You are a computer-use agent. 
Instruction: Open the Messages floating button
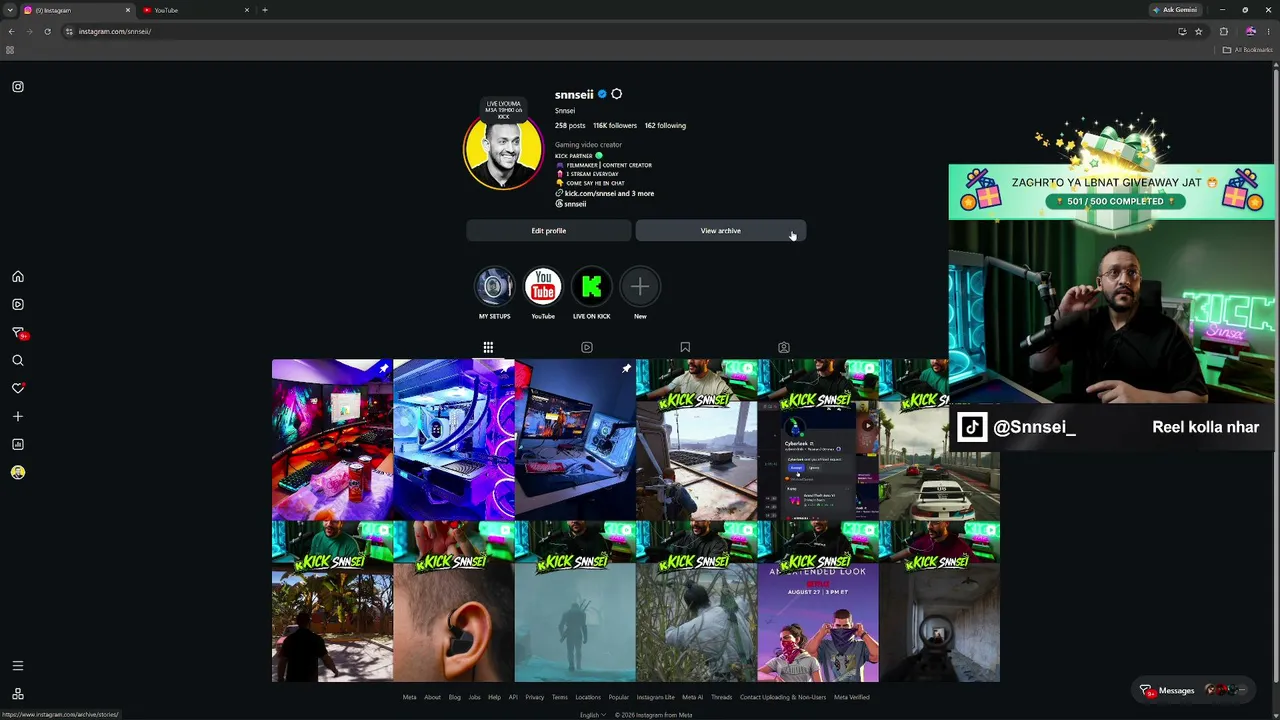point(1195,690)
